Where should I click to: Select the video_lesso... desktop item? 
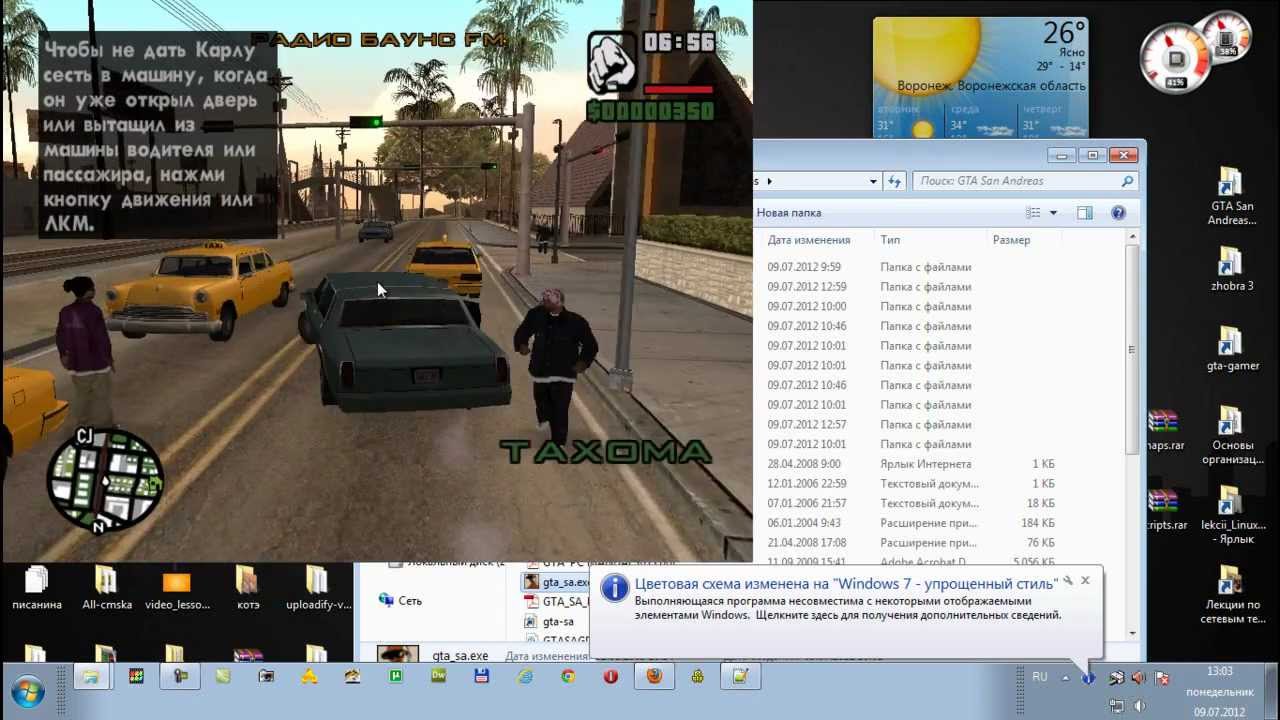point(176,588)
